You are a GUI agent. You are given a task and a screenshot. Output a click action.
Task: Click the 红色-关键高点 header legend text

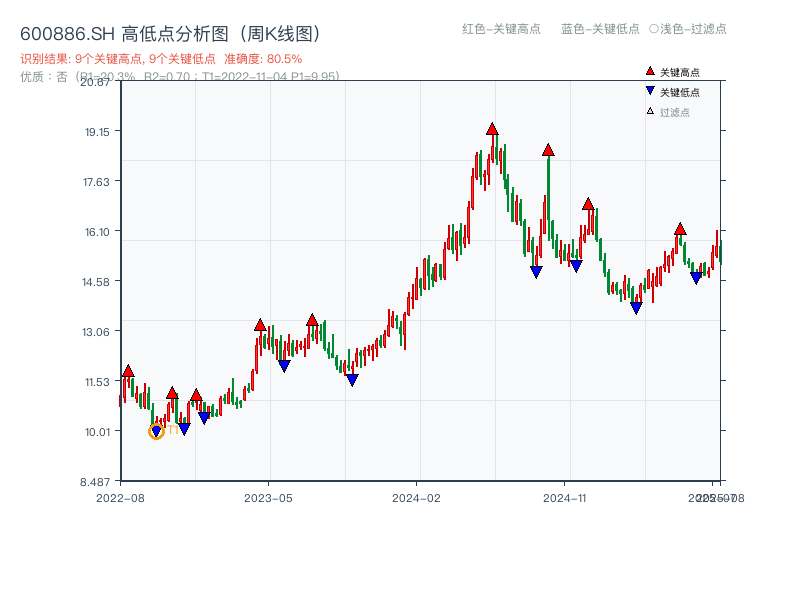(x=501, y=29)
